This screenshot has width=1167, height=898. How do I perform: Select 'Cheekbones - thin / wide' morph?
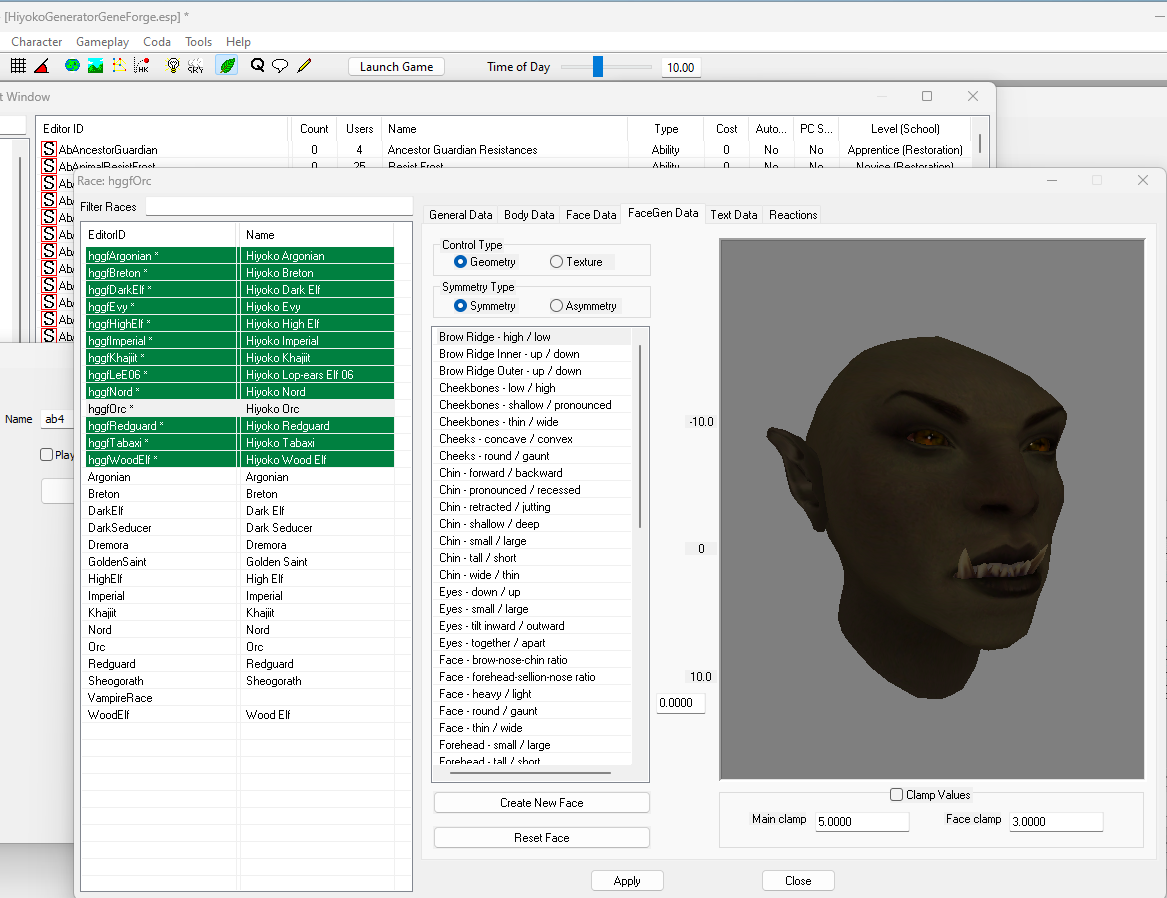532,422
